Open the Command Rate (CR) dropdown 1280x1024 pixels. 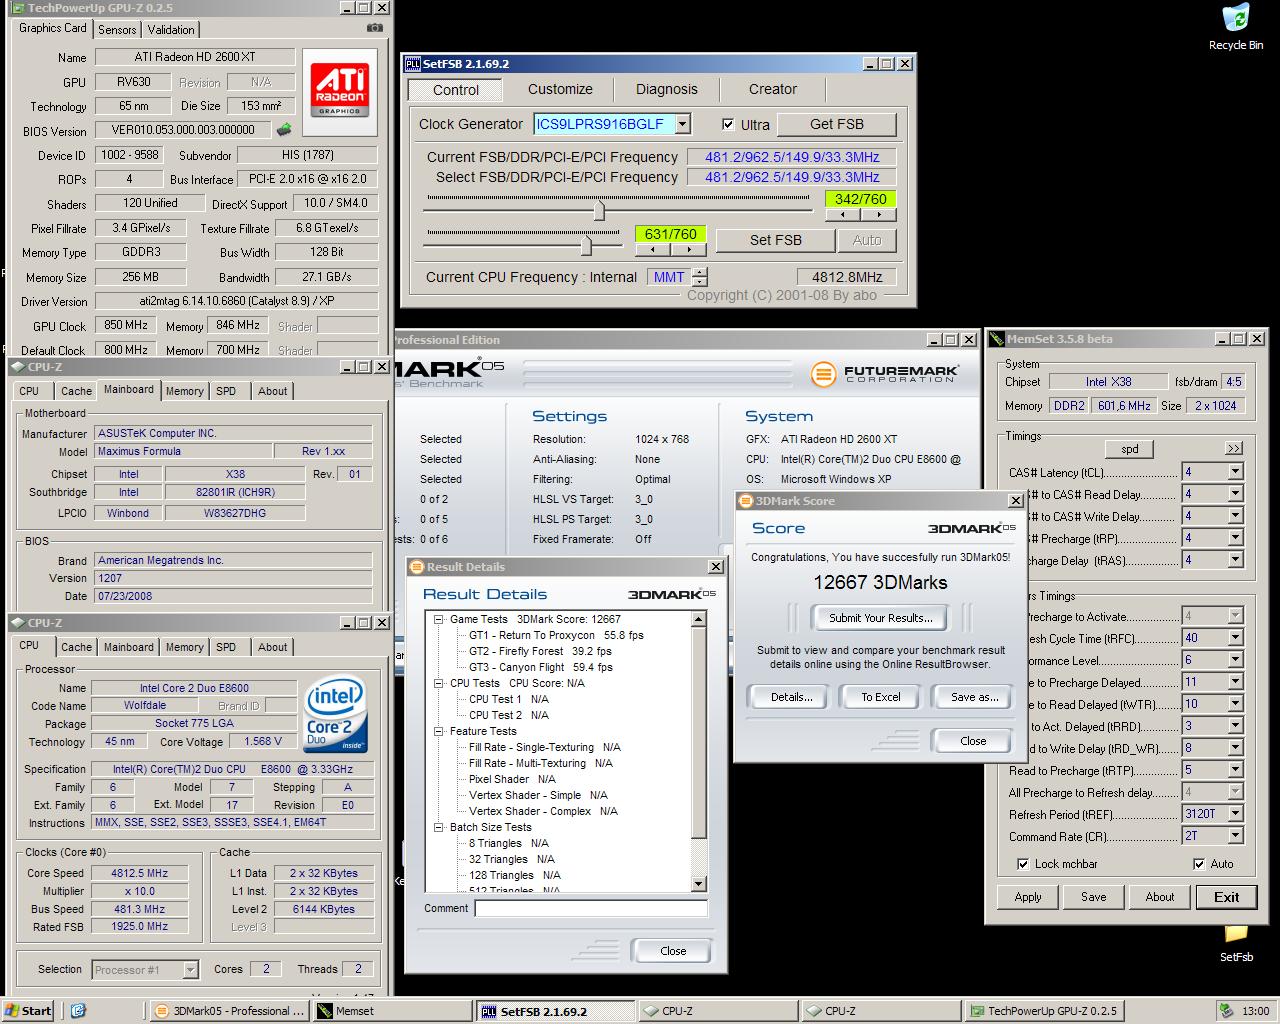click(1235, 836)
